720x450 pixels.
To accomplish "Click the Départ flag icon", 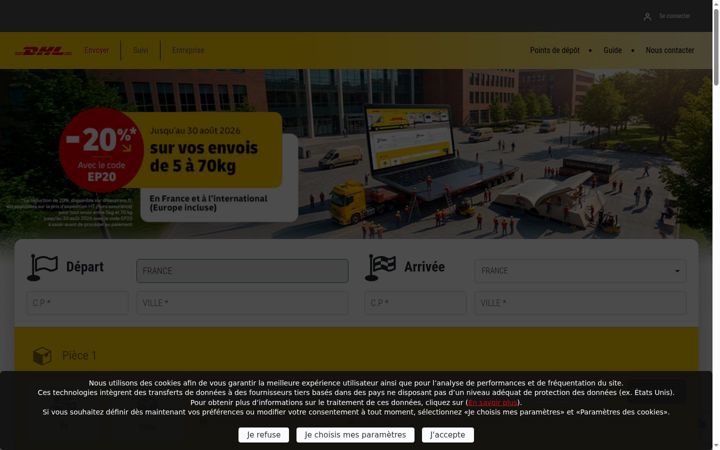I will click(x=42, y=267).
